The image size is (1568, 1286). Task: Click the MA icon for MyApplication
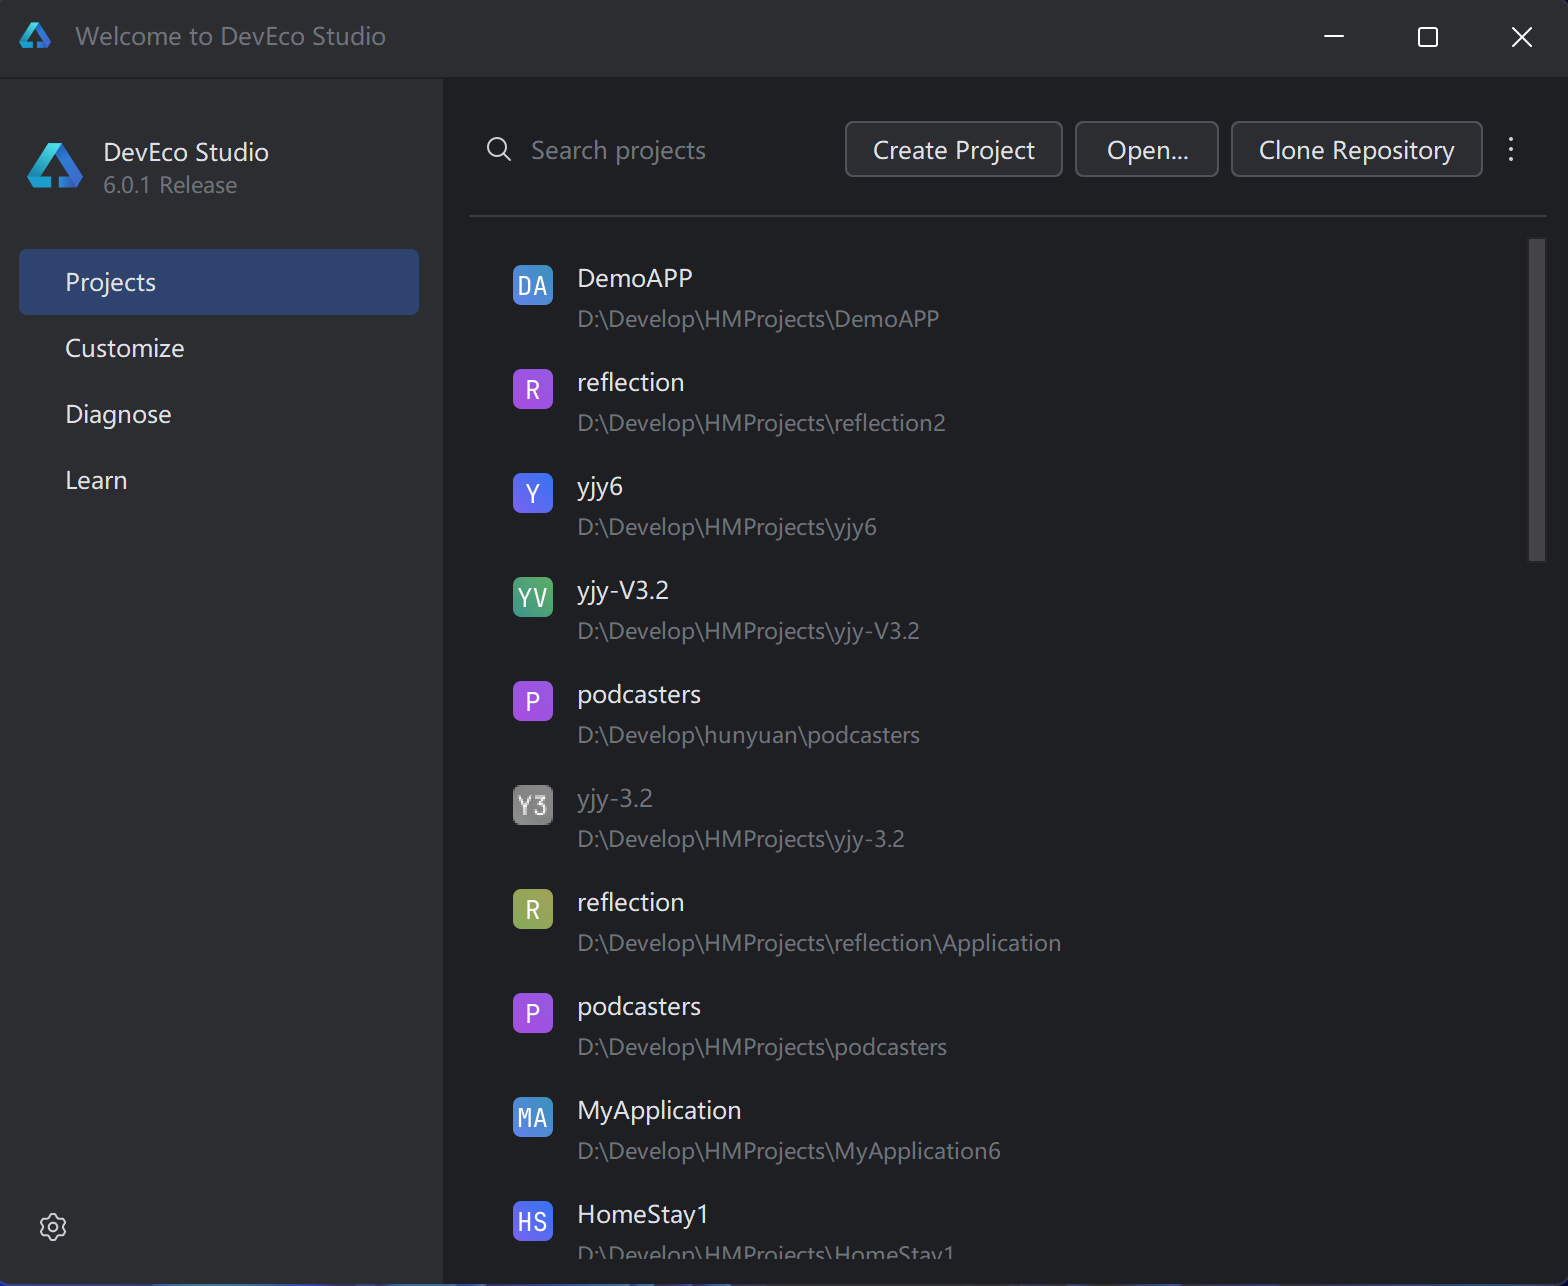click(533, 1118)
